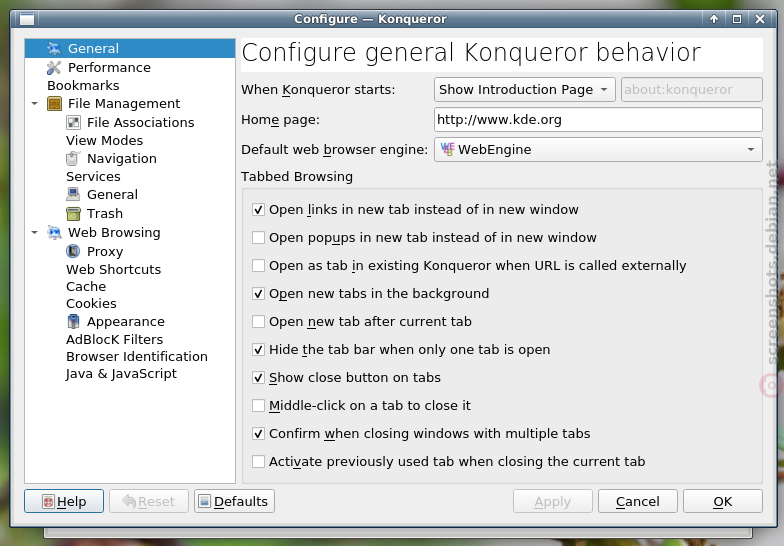Screen dimensions: 784x546
Task: Confirm with the OK button
Action: (x=722, y=501)
